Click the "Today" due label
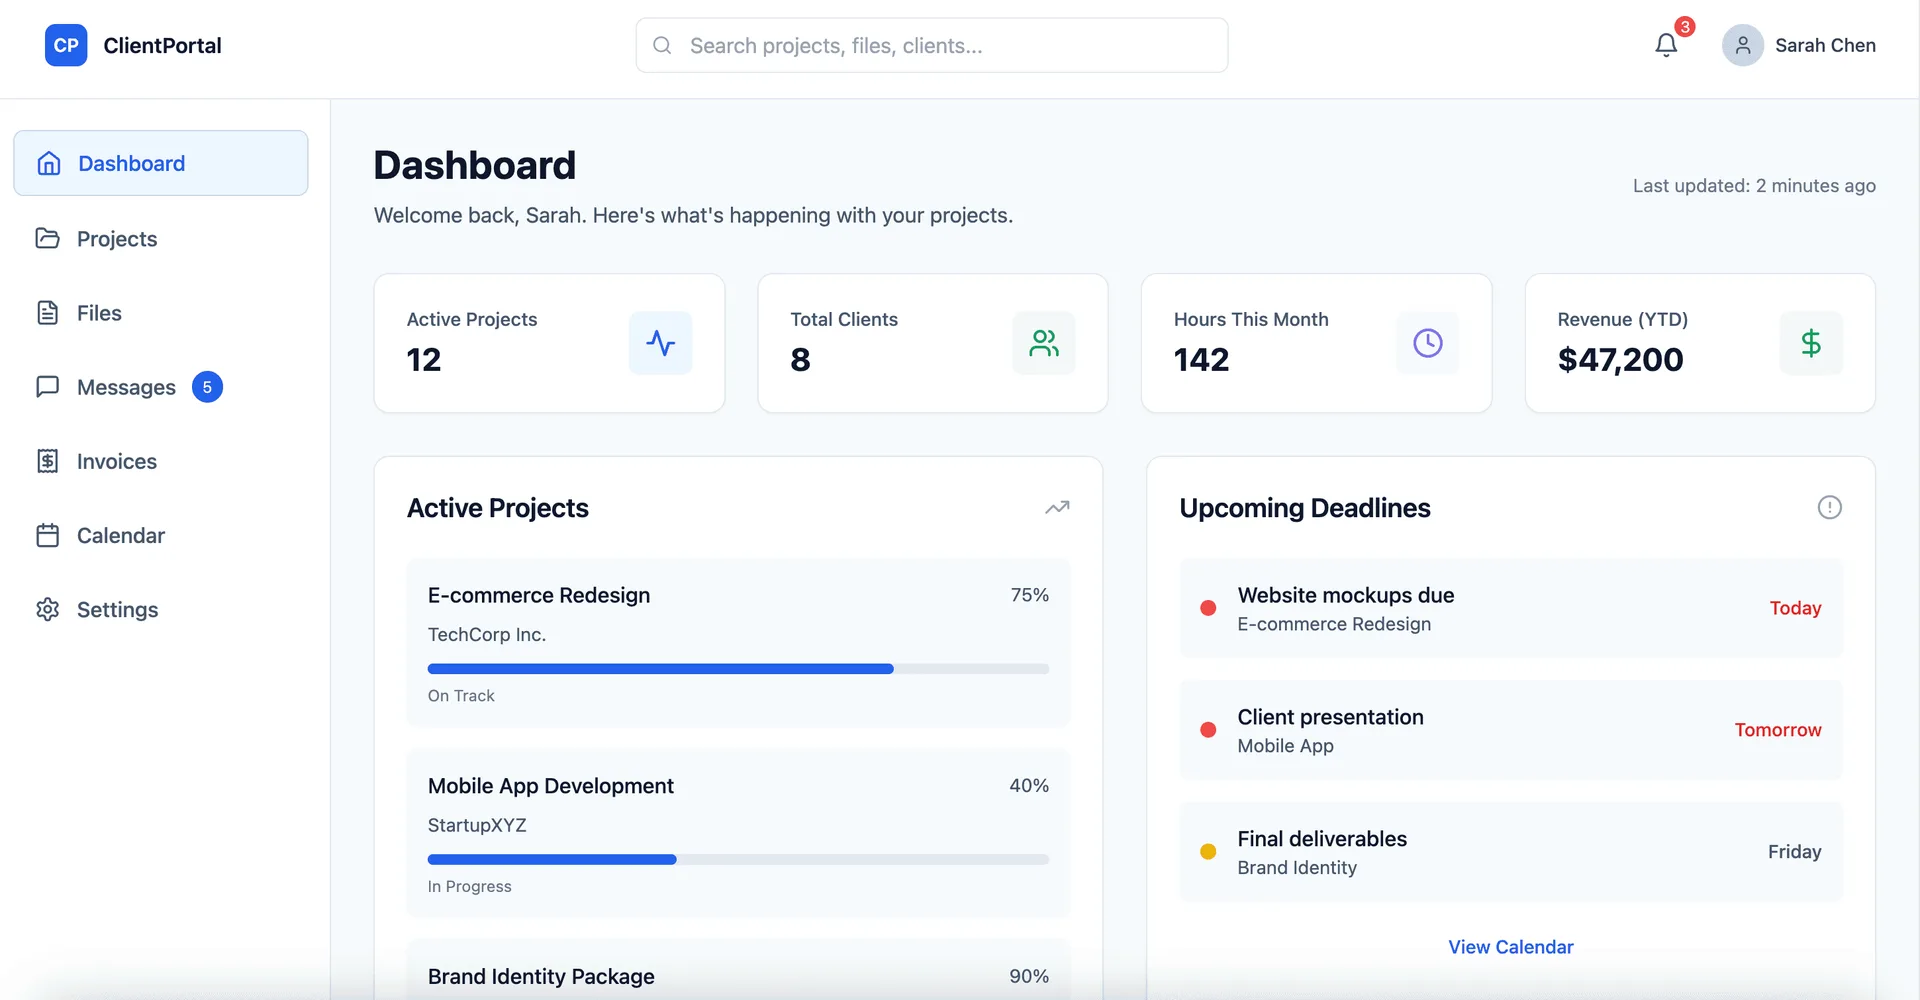The image size is (1920, 1000). [x=1796, y=608]
